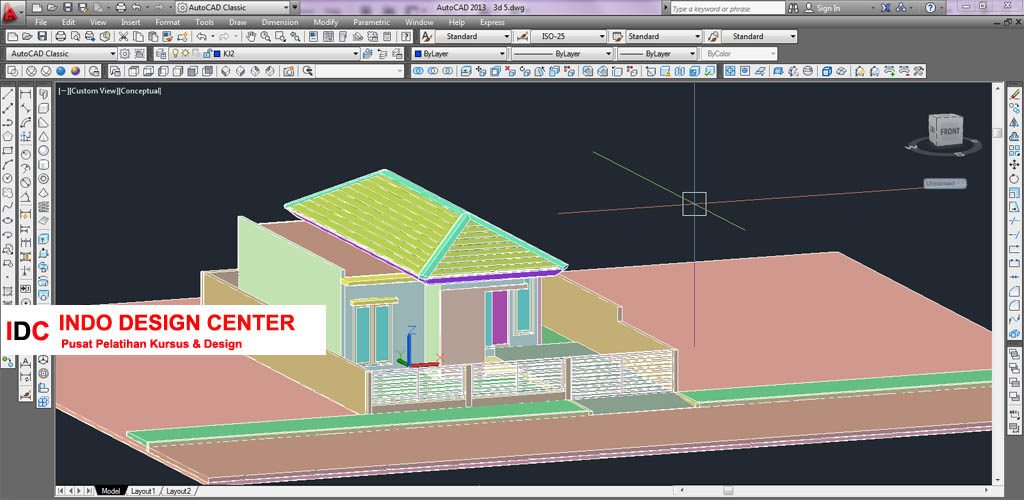Select the Mirror modify tool
This screenshot has height=500, width=1024.
[1014, 123]
